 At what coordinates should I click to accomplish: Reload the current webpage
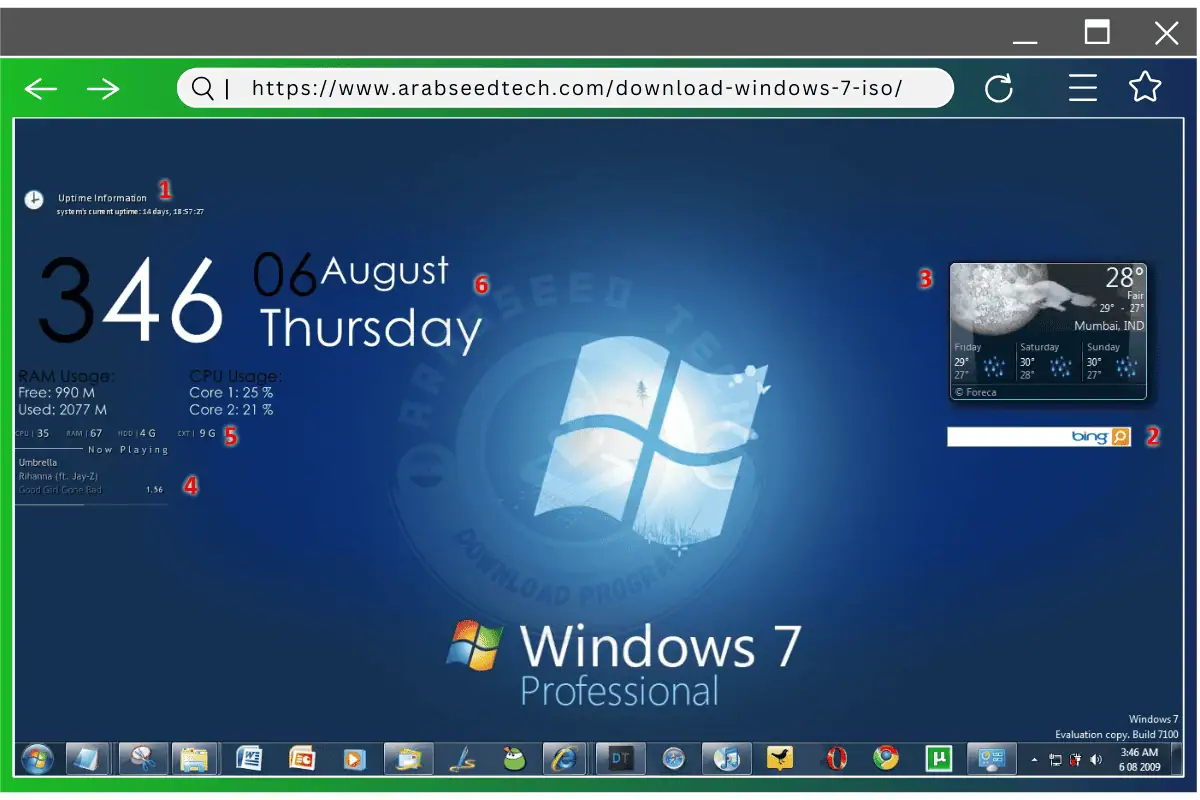click(x=999, y=88)
